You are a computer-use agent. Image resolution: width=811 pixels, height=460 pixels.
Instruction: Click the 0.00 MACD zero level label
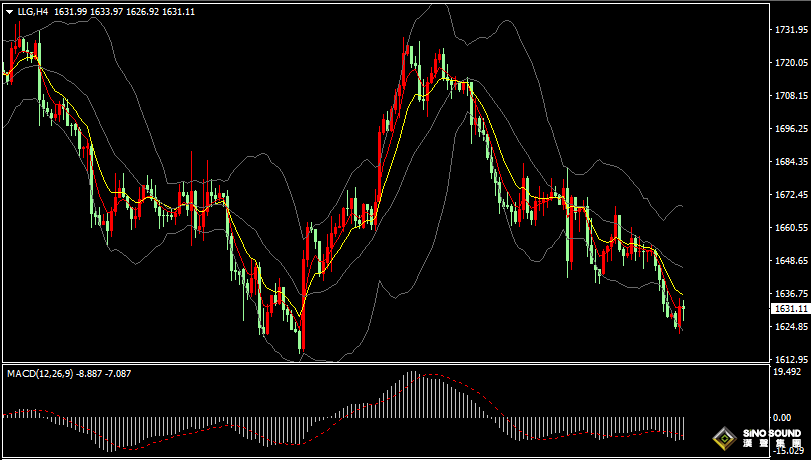(x=783, y=417)
